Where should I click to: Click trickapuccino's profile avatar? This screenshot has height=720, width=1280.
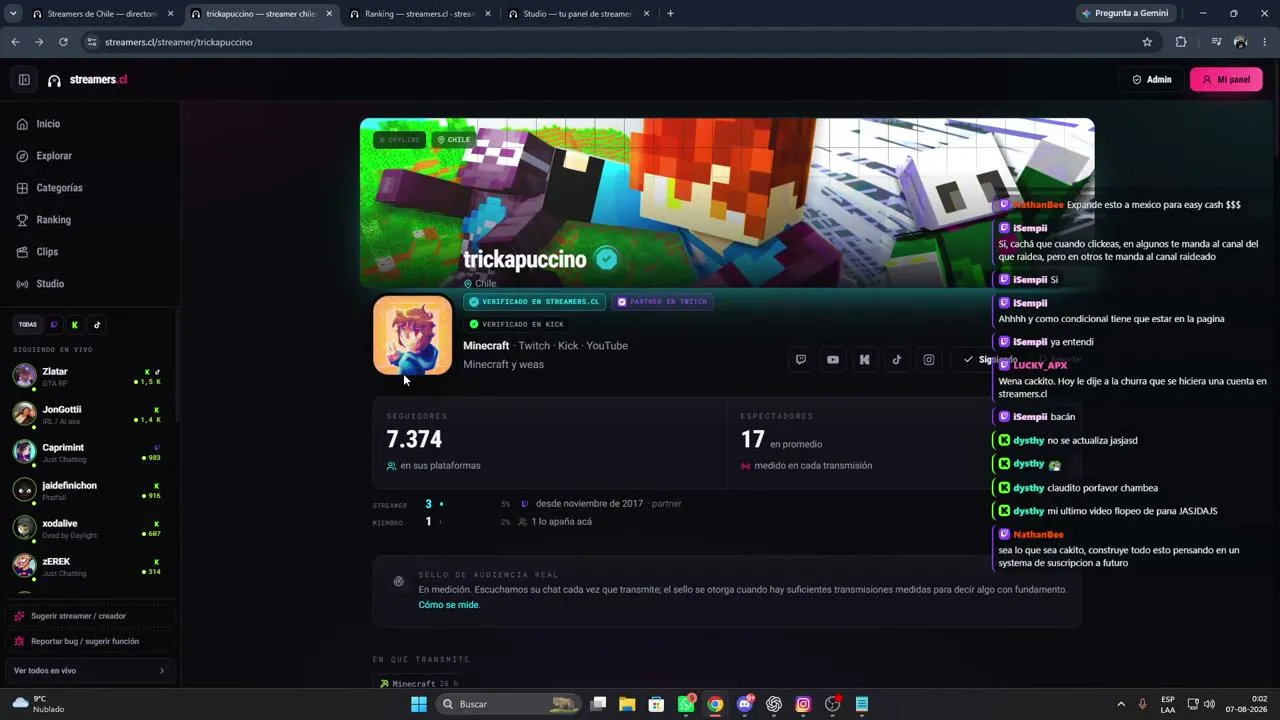coord(413,336)
